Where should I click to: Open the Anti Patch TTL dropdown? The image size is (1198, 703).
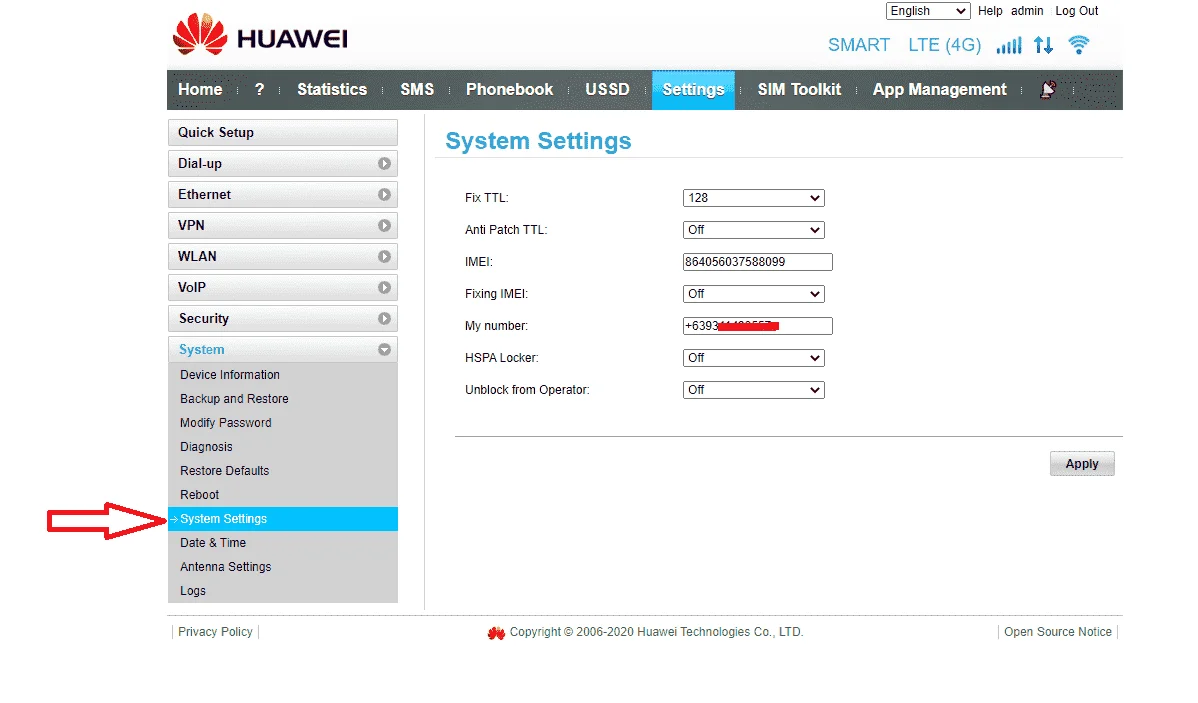click(753, 230)
